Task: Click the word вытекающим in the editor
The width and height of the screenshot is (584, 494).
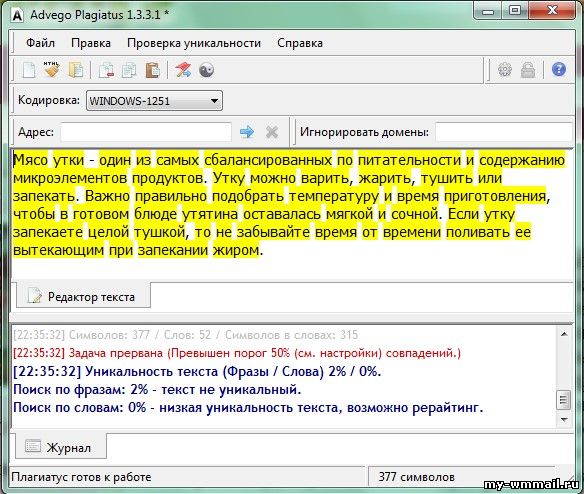Action: 58,250
